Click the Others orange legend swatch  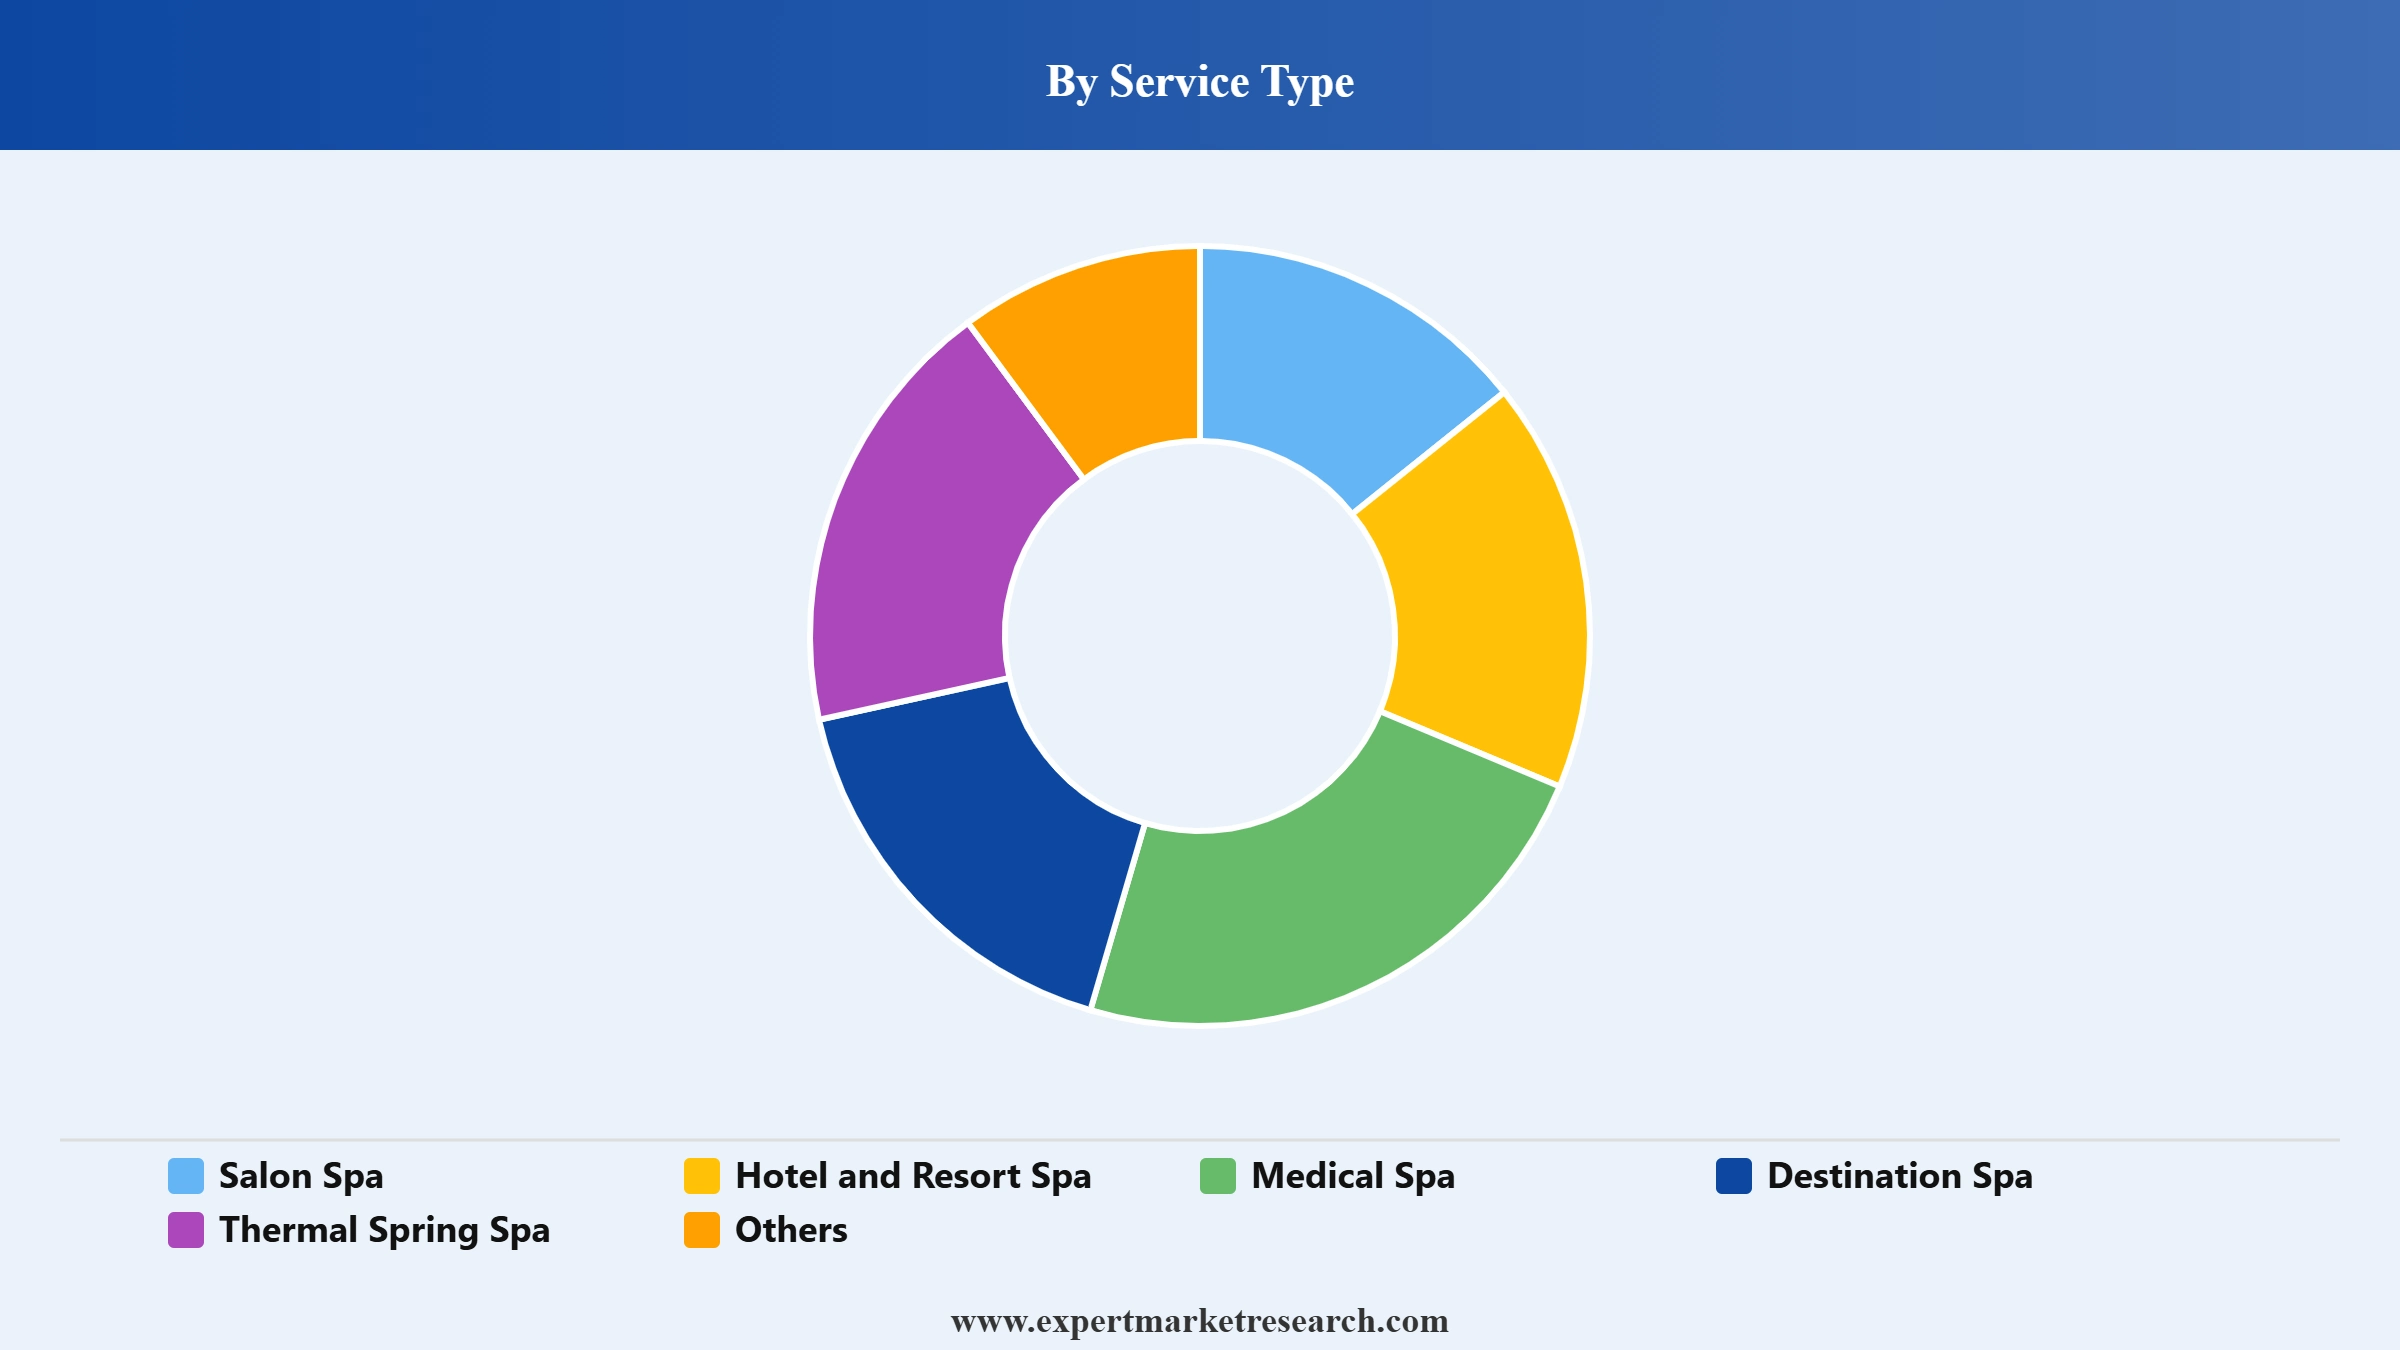tap(702, 1230)
